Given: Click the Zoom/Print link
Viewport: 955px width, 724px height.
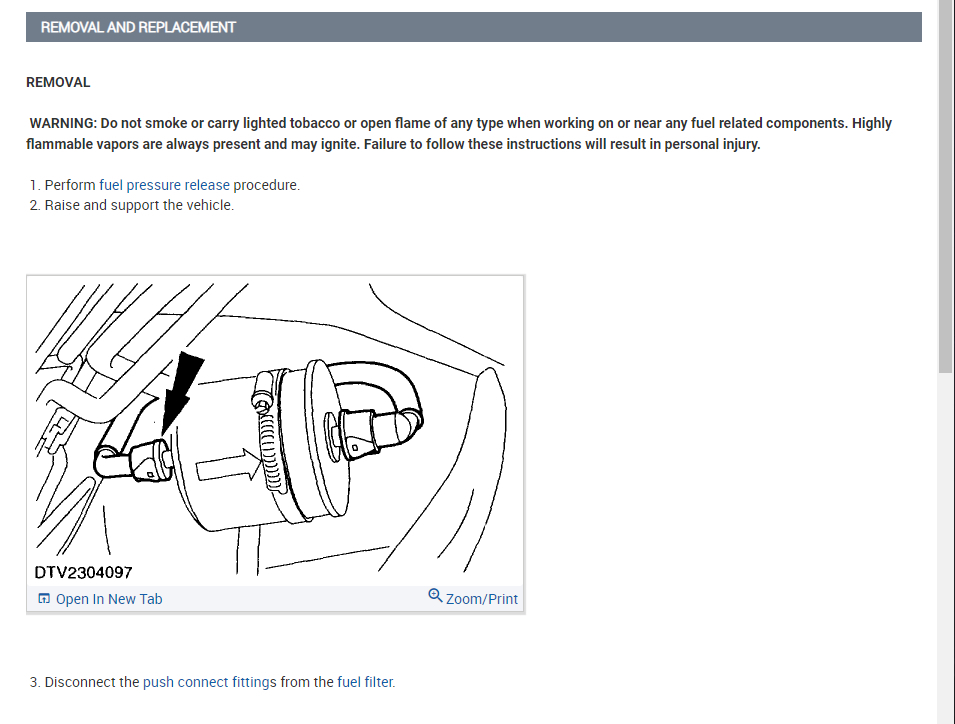Looking at the screenshot, I should tap(482, 599).
